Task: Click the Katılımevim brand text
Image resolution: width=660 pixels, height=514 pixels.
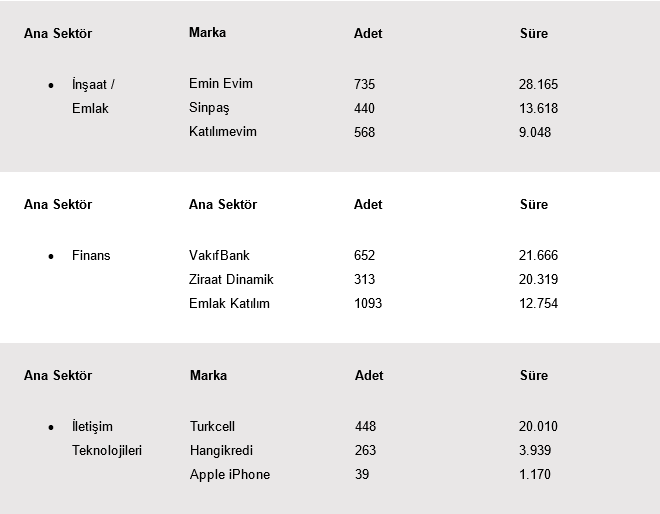Action: pos(222,131)
